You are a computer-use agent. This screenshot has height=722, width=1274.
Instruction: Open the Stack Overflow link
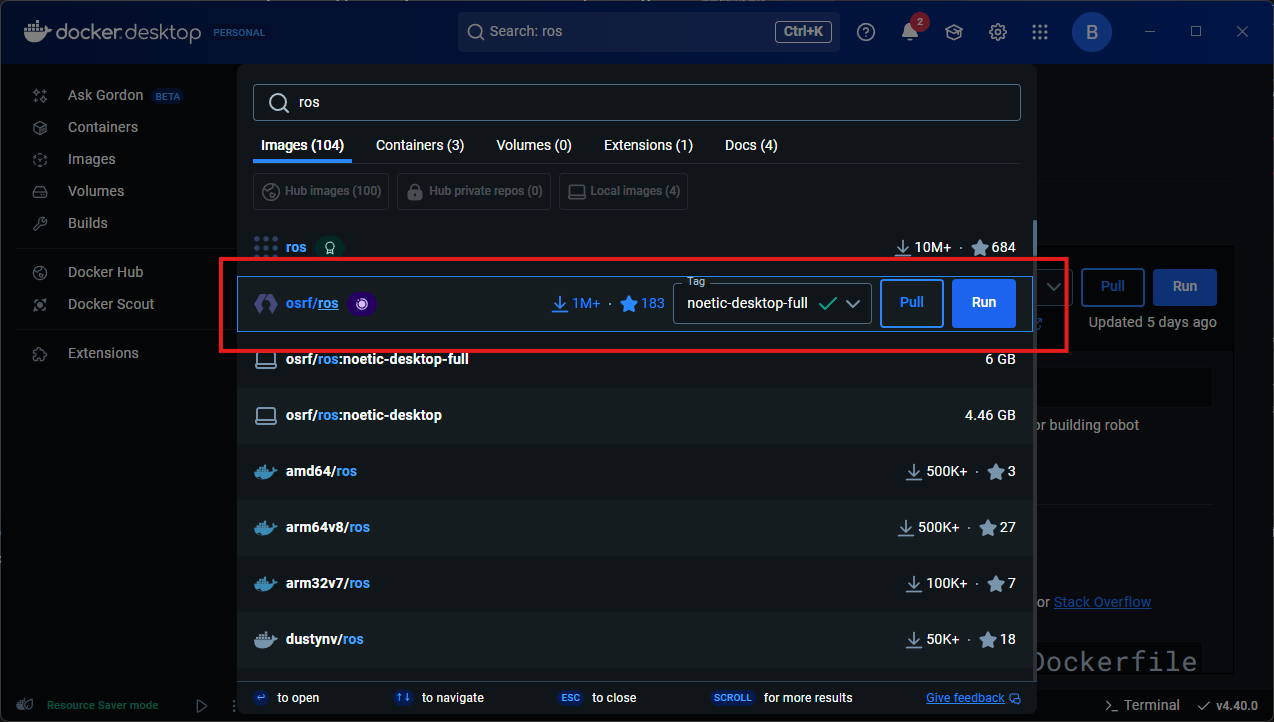(x=1102, y=603)
